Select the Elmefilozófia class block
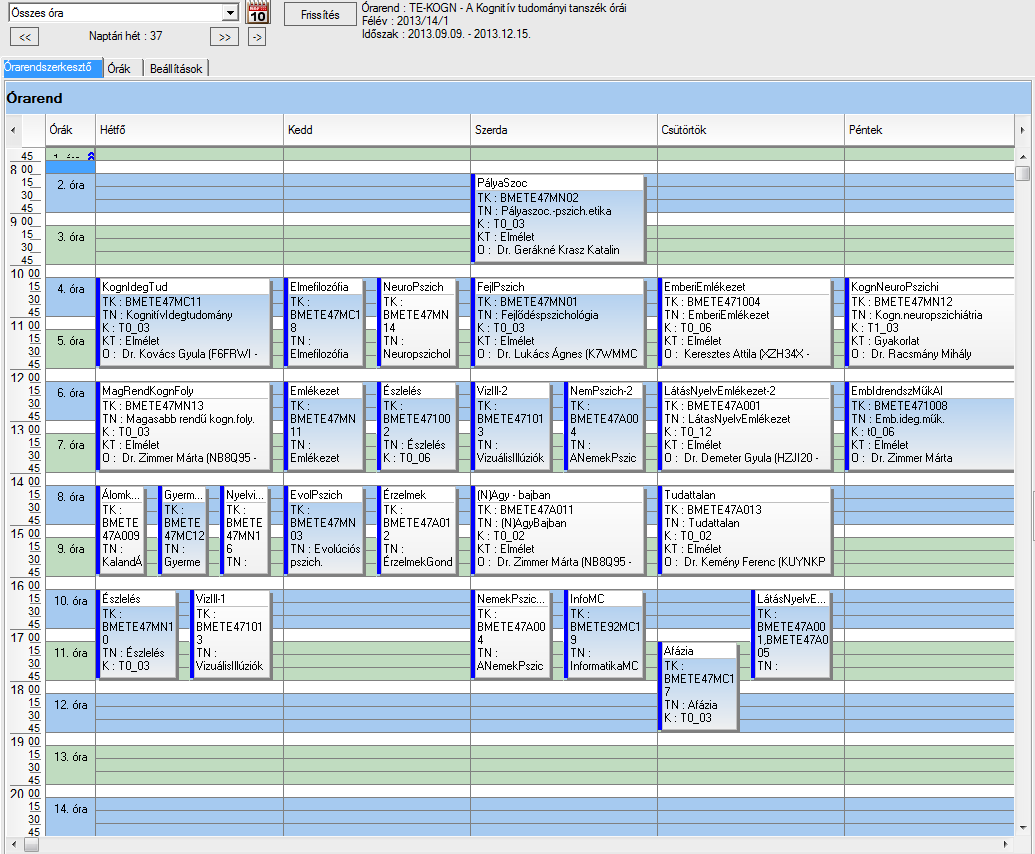Screen dimensions: 1035x854 click(x=325, y=322)
